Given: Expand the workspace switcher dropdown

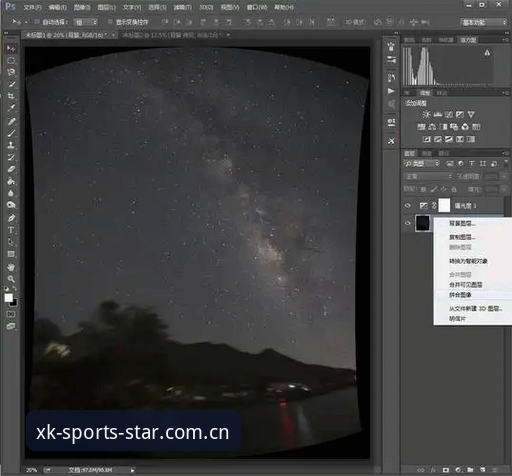Looking at the screenshot, I should click(484, 22).
